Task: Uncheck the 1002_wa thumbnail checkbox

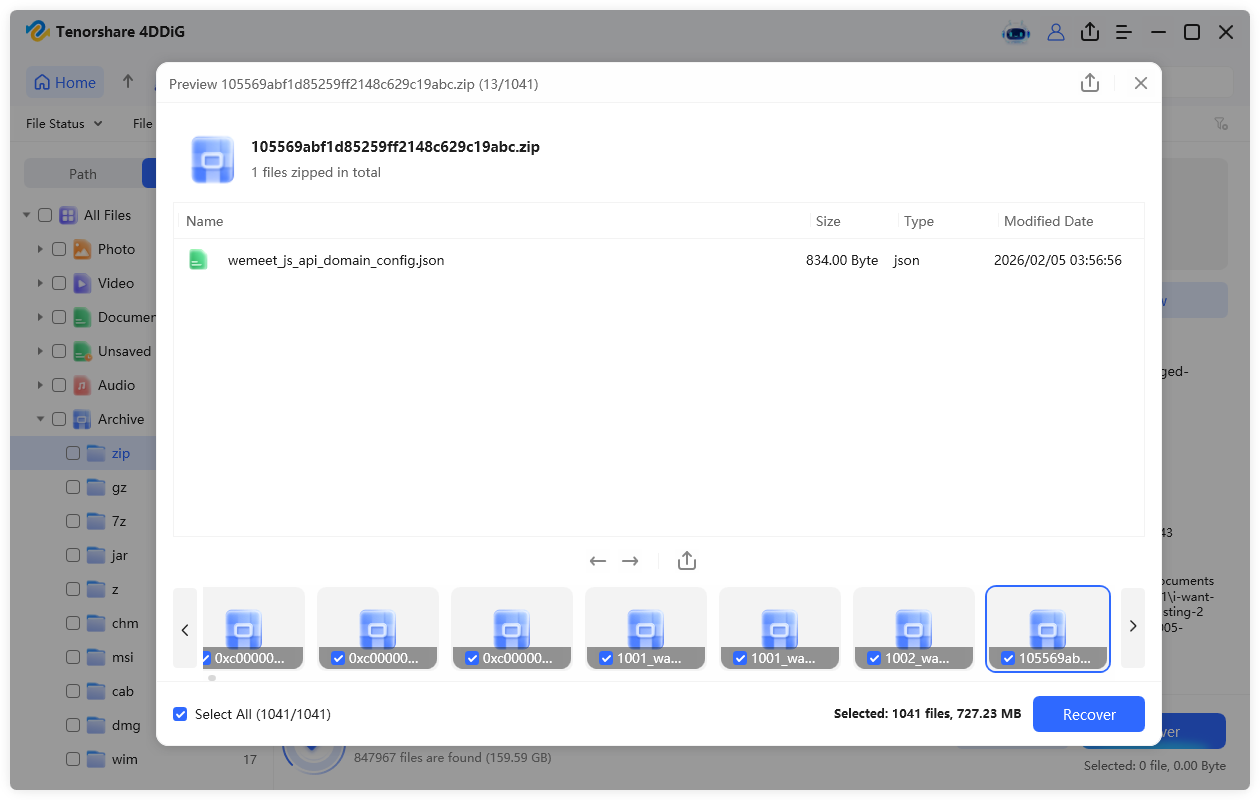Action: (x=874, y=658)
